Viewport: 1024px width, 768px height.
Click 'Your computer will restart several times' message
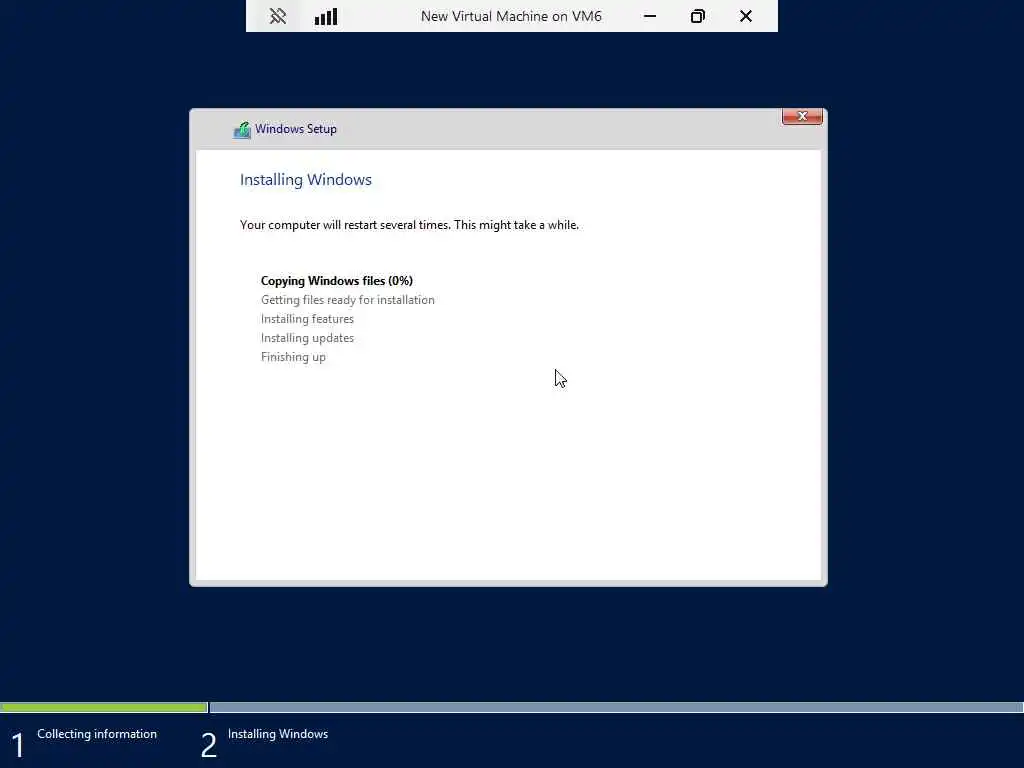pyautogui.click(x=409, y=225)
